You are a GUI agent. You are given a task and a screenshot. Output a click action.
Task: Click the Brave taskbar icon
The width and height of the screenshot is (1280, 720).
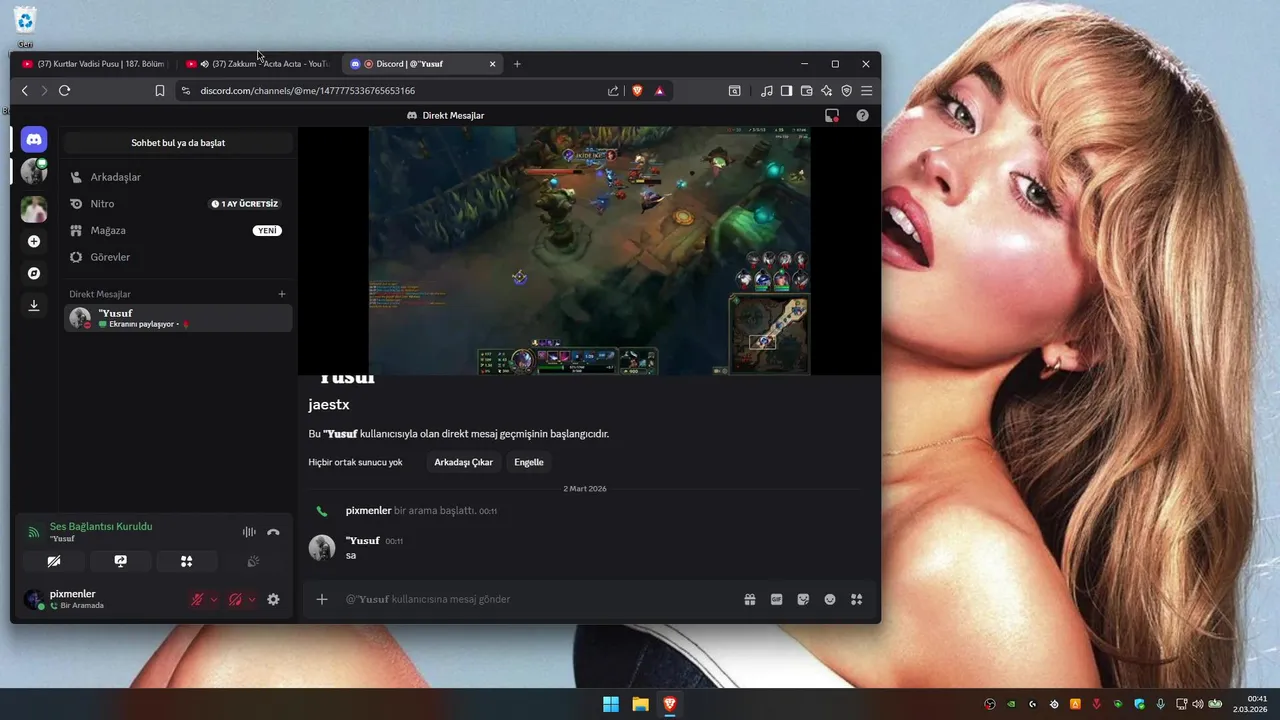tap(670, 704)
